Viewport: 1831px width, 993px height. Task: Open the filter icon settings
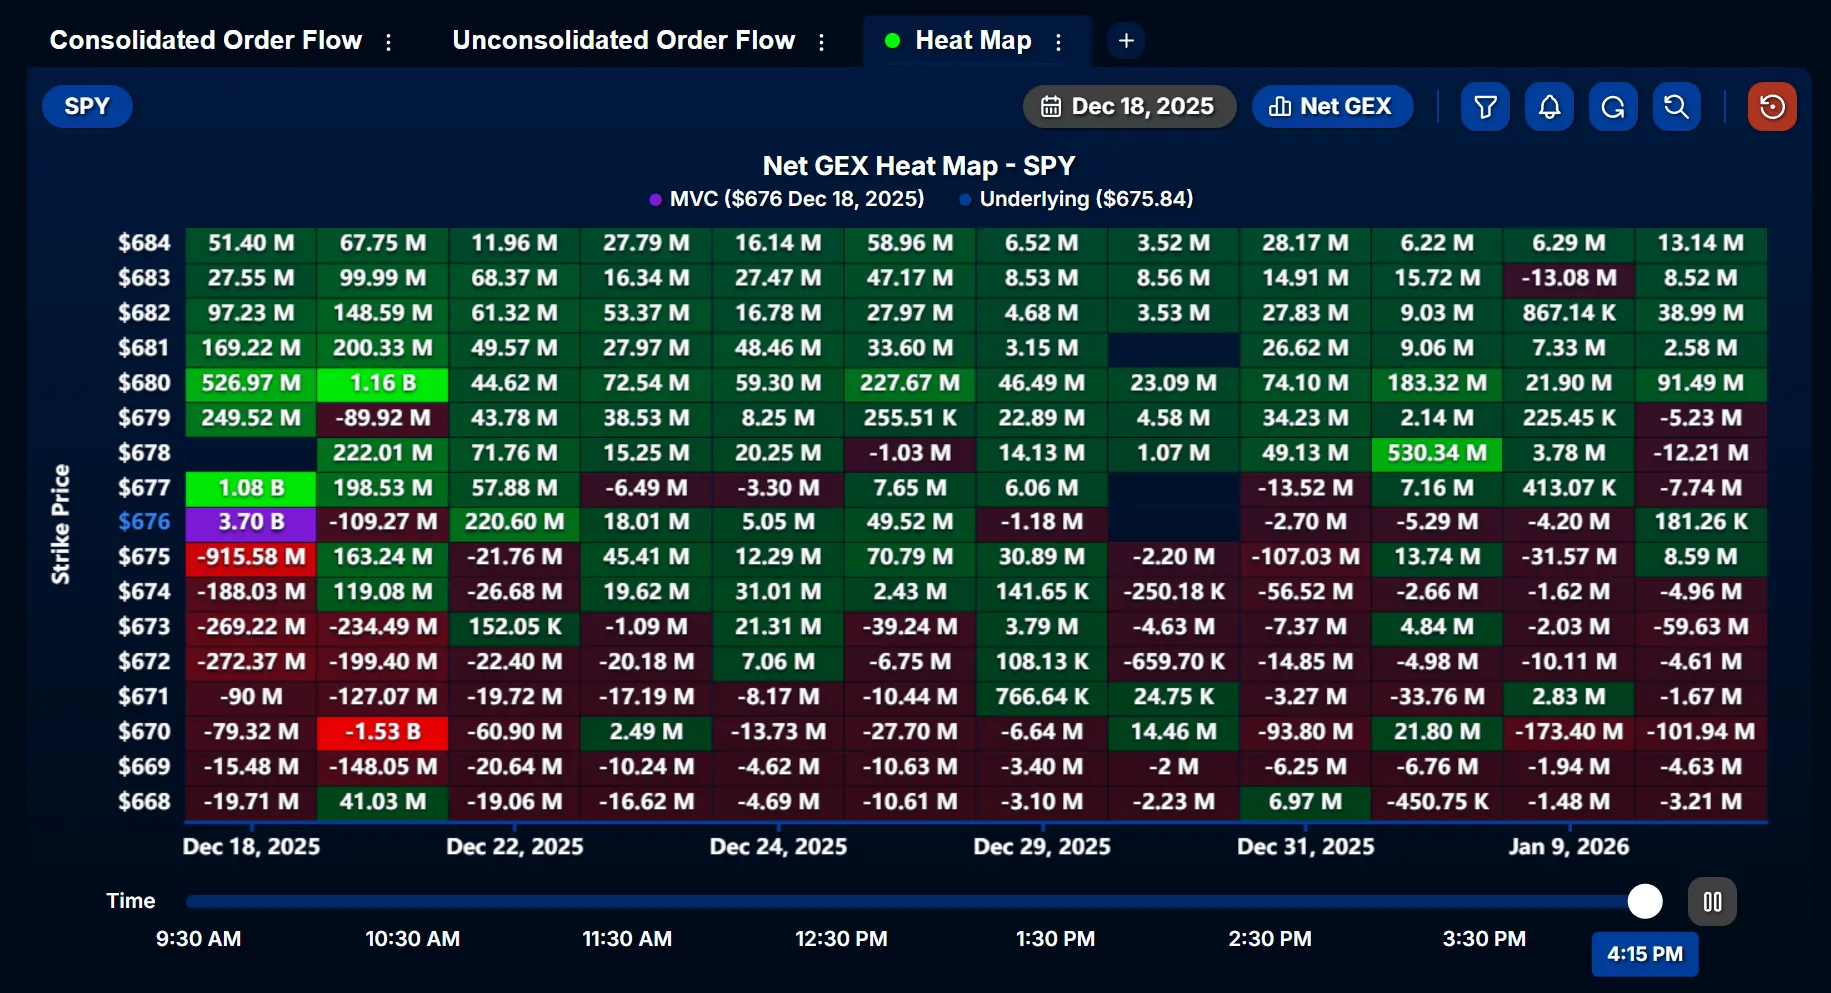1485,106
